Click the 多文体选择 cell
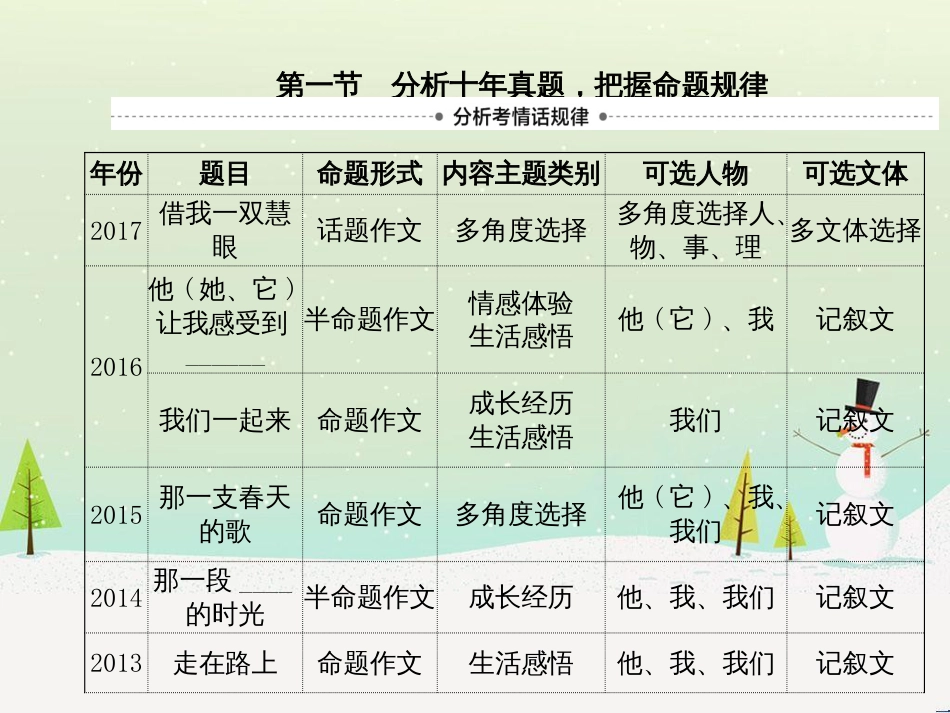950x713 pixels. point(855,229)
